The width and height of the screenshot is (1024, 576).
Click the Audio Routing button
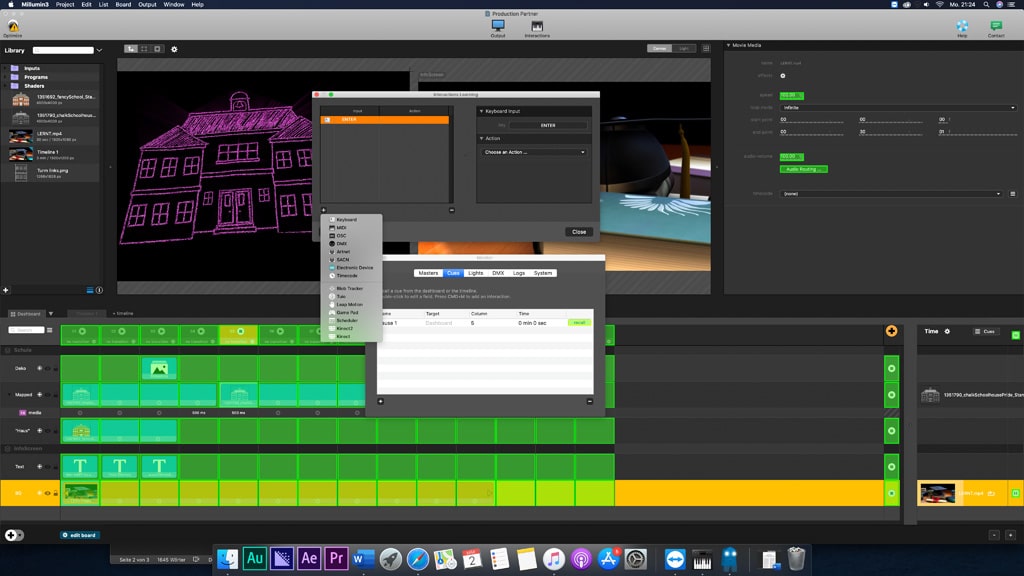point(803,169)
